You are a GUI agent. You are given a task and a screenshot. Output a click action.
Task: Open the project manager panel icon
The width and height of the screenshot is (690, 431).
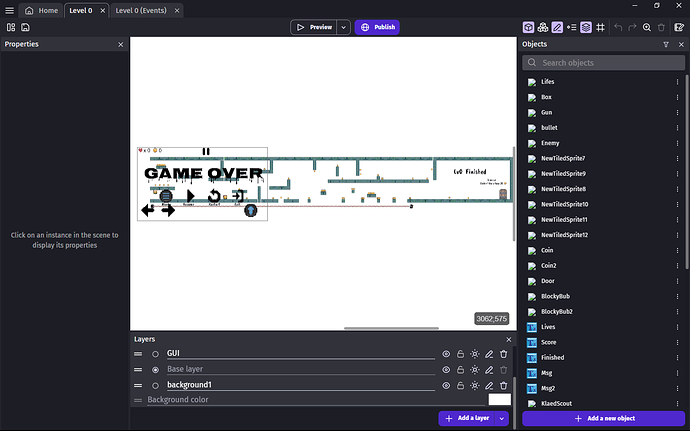tap(11, 27)
